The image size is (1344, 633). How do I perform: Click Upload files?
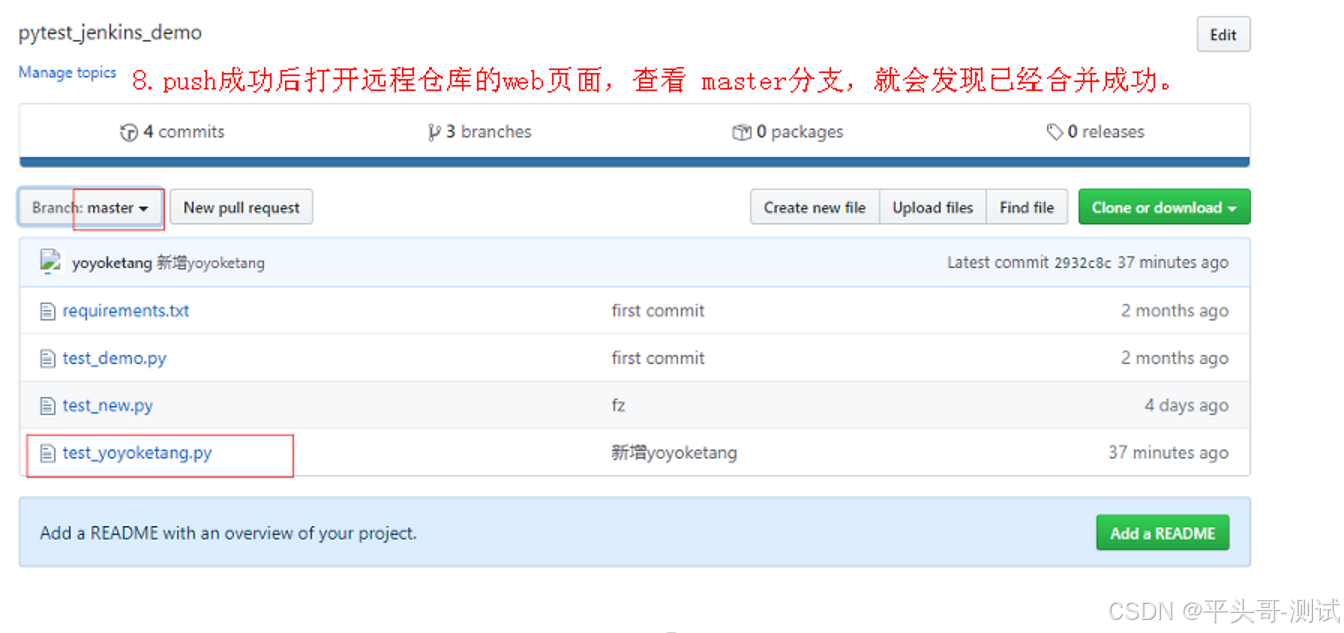[x=932, y=207]
